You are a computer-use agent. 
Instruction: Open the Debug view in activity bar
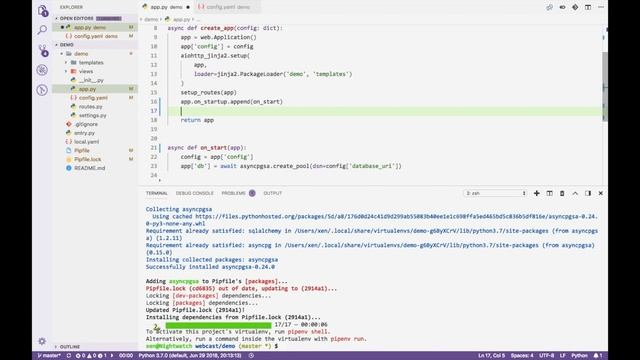coord(42,70)
